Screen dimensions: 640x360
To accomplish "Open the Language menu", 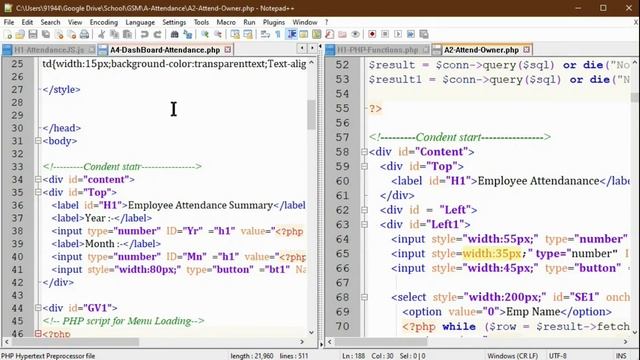I will point(140,22).
